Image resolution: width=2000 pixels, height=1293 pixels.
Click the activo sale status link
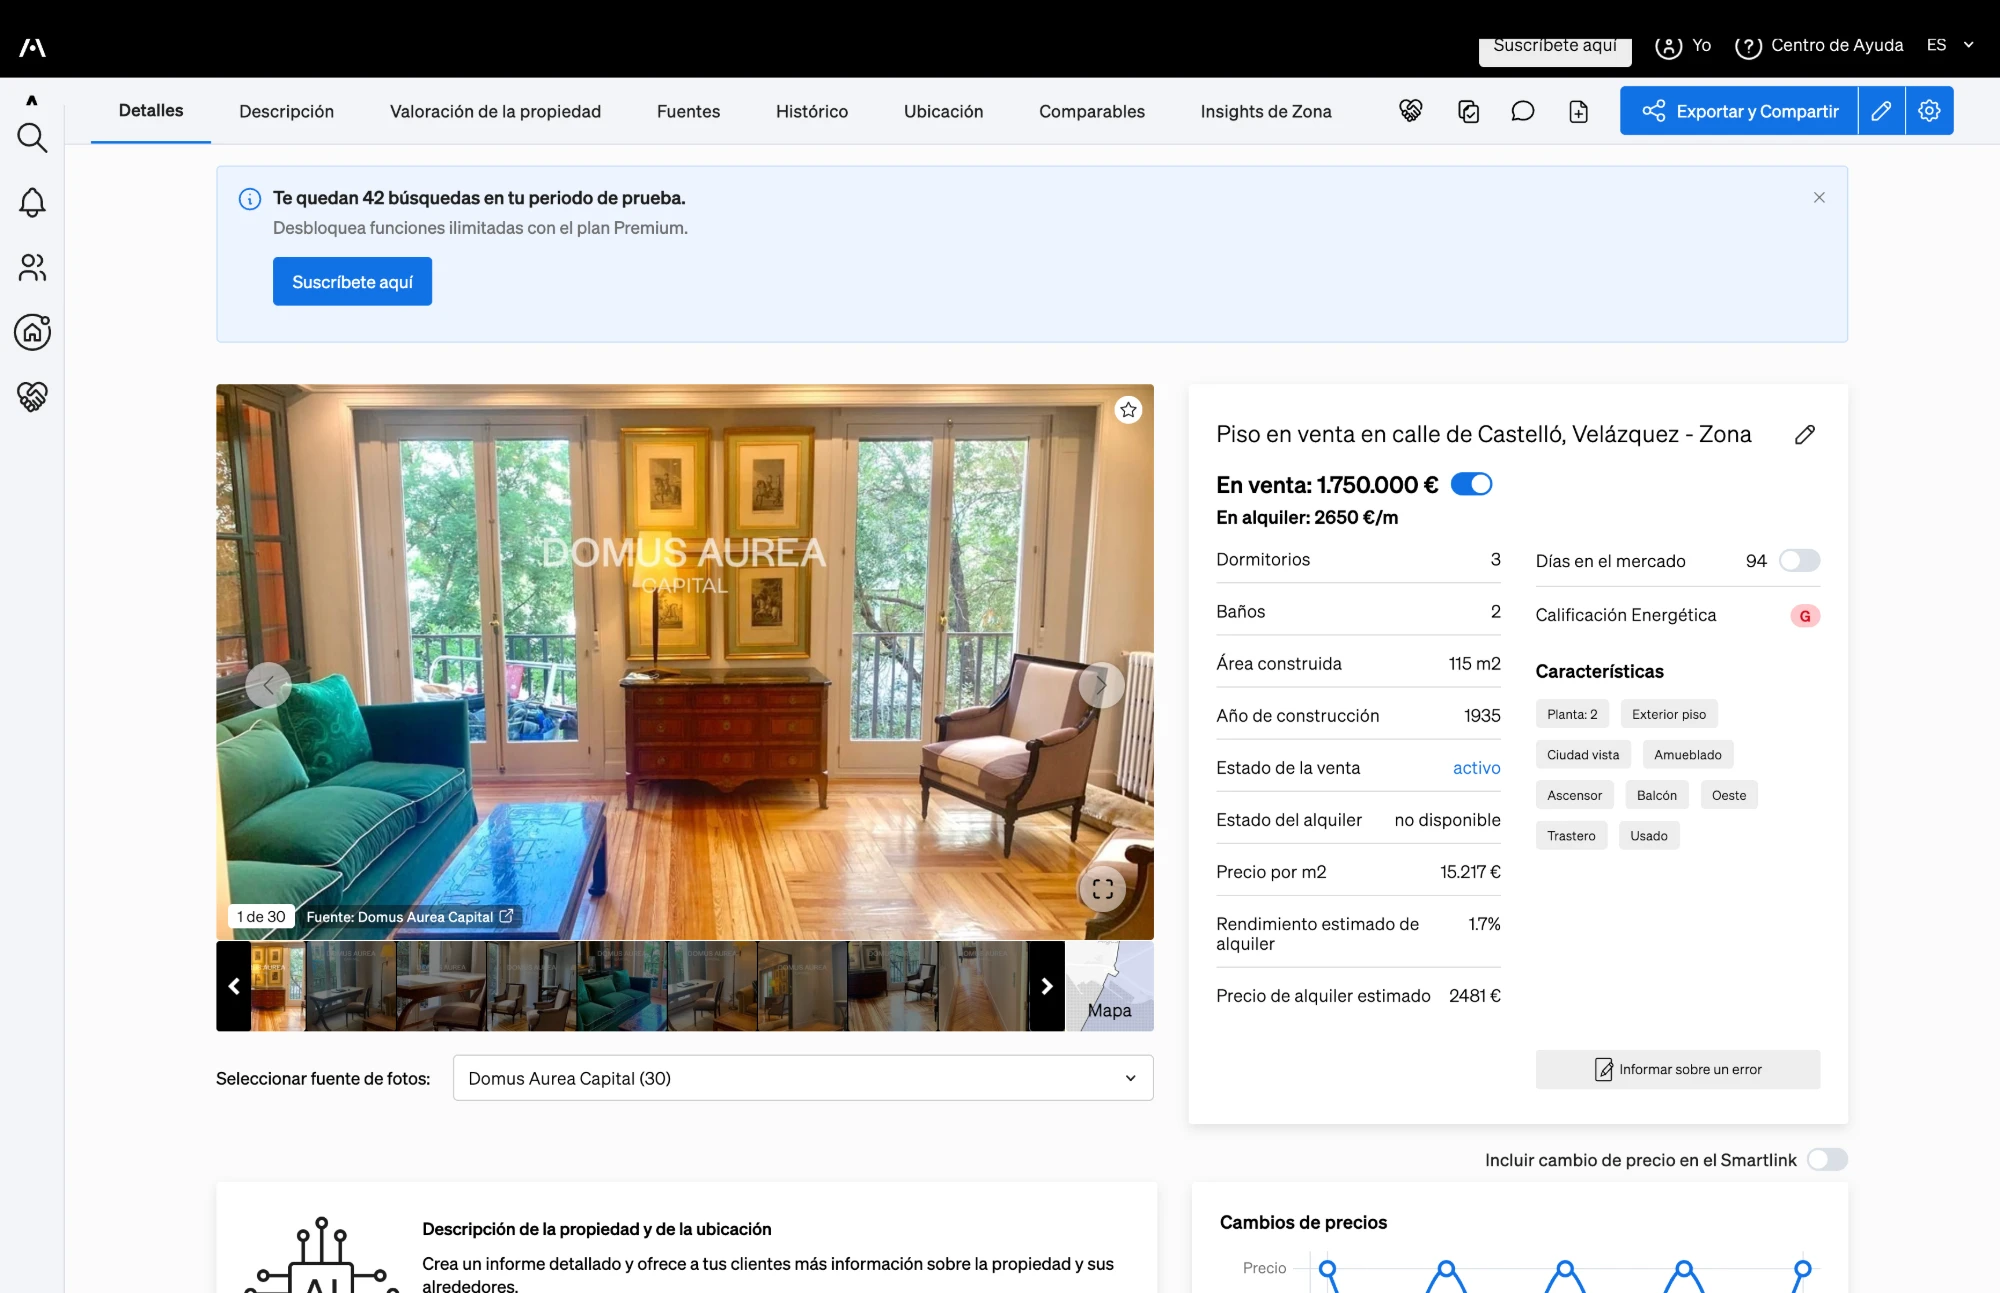coord(1476,768)
